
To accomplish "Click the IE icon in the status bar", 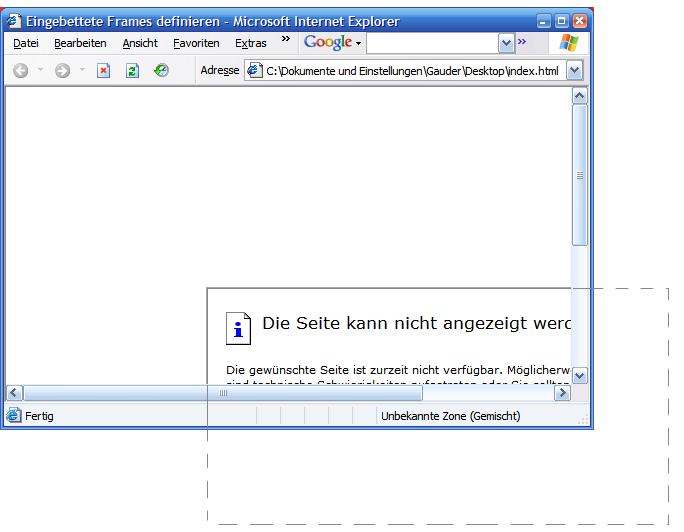I will [x=14, y=415].
